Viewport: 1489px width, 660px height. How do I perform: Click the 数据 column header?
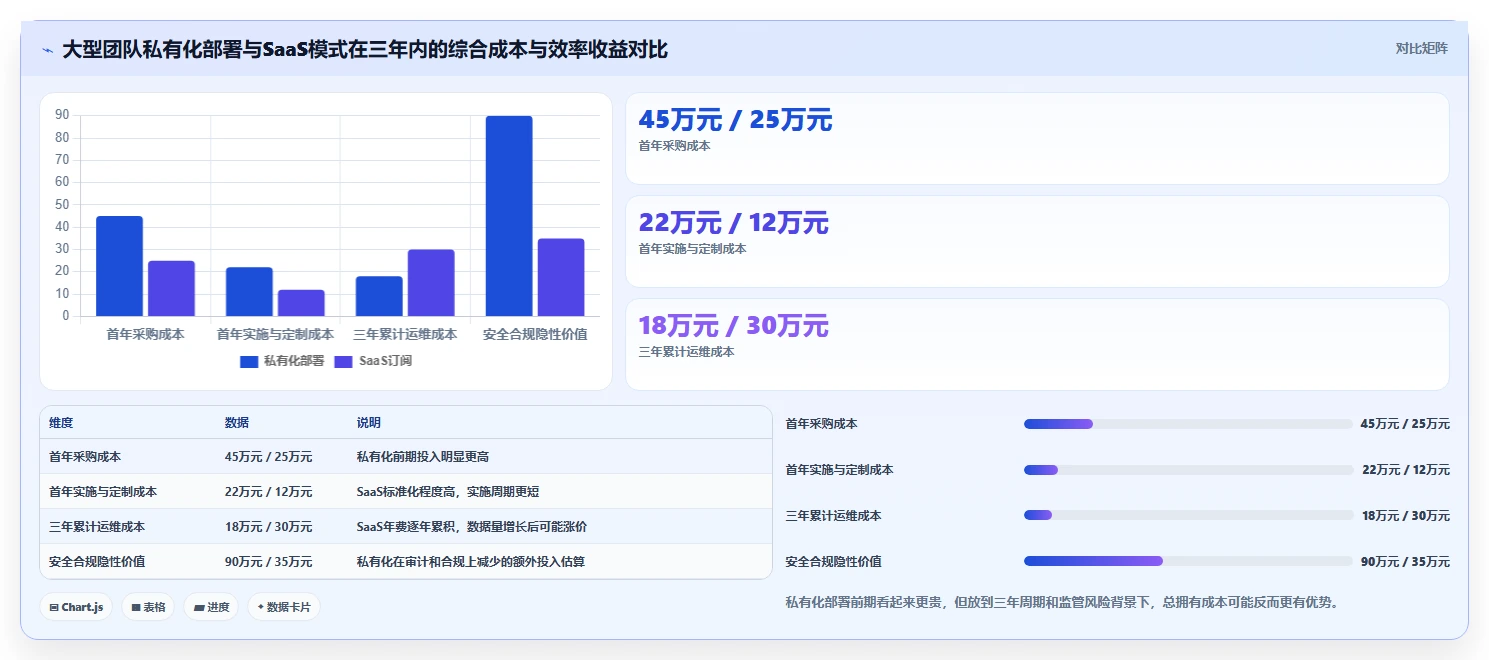[x=237, y=423]
